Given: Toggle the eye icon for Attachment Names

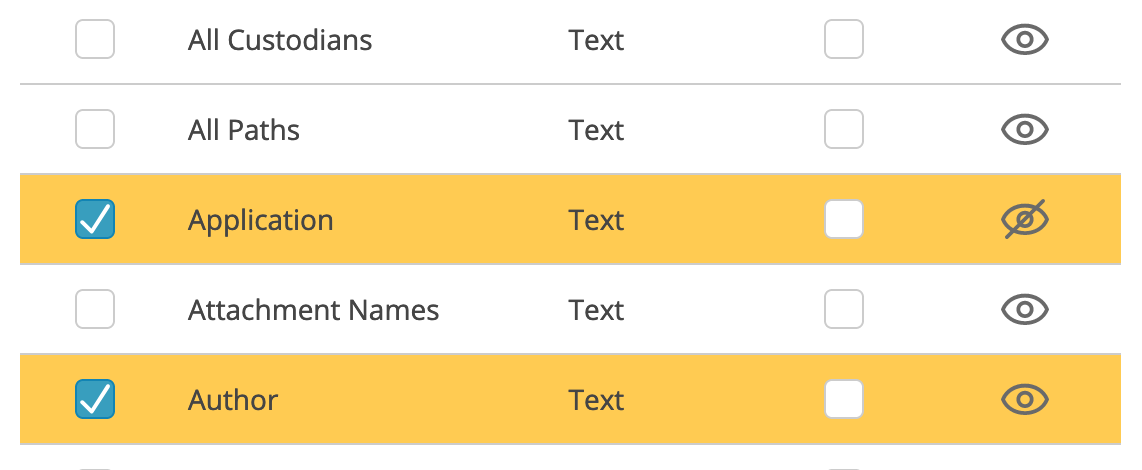Looking at the screenshot, I should [x=1024, y=310].
